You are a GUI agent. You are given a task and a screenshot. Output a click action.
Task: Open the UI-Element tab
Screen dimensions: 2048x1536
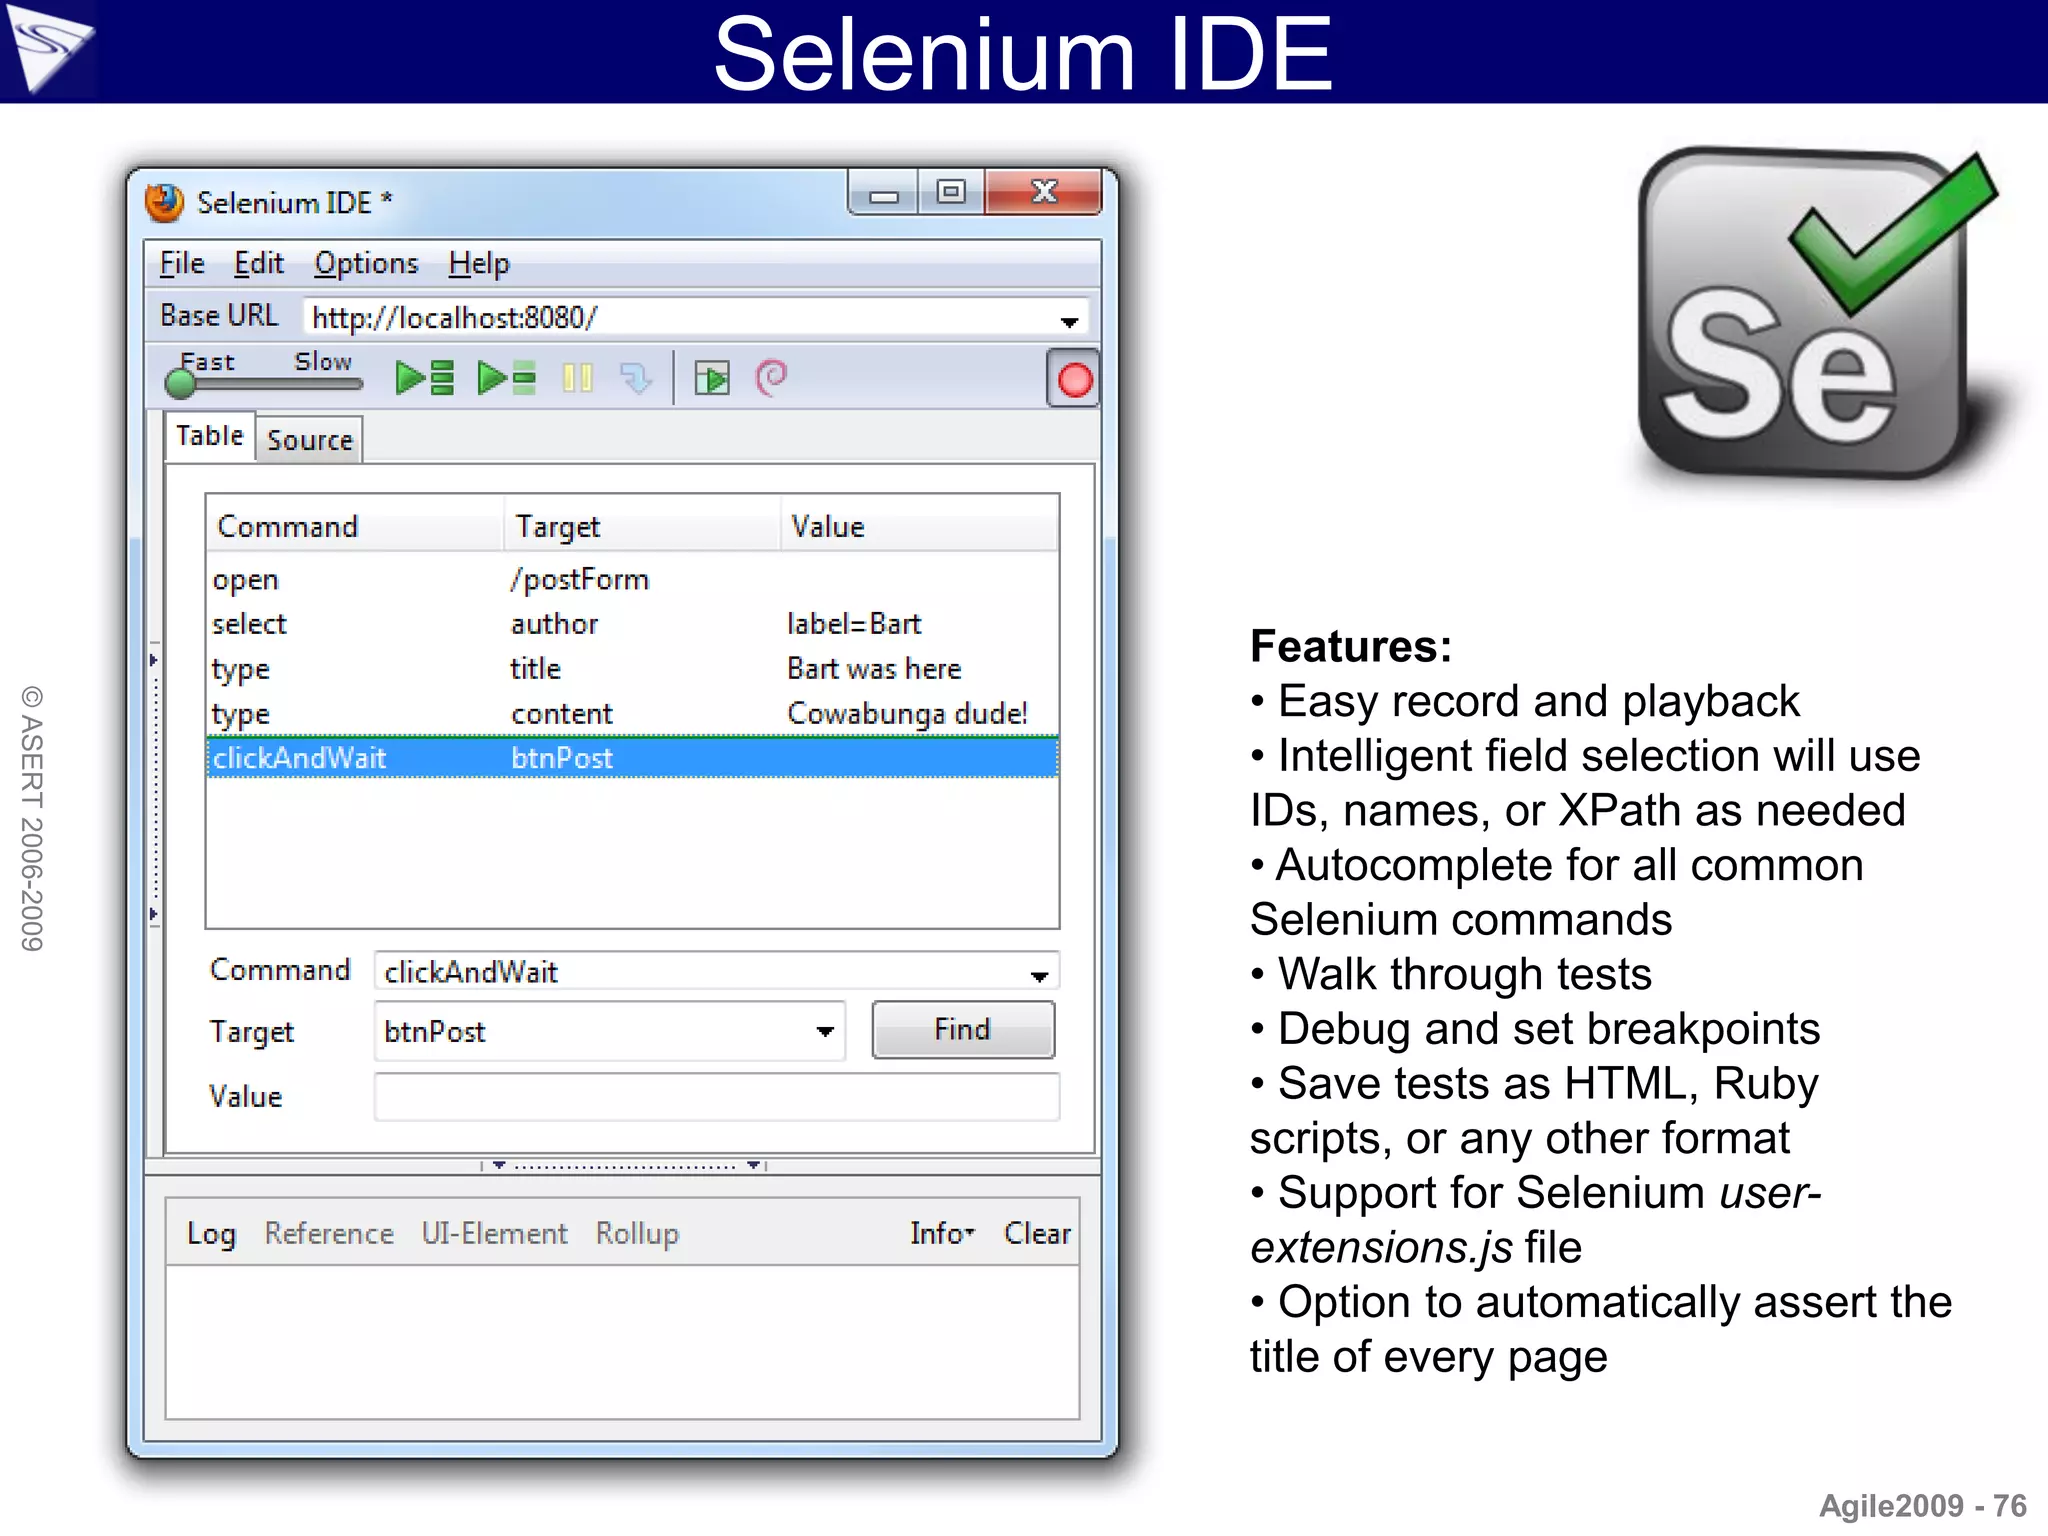pyautogui.click(x=494, y=1233)
